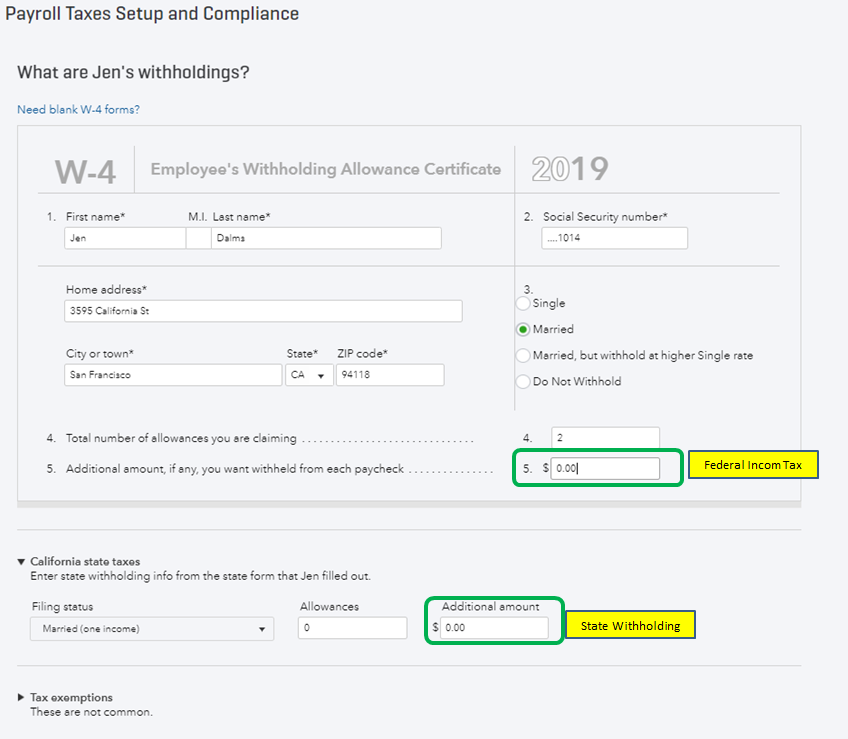Collapse the California state taxes section
Viewport: 848px width, 739px height.
[x=22, y=562]
